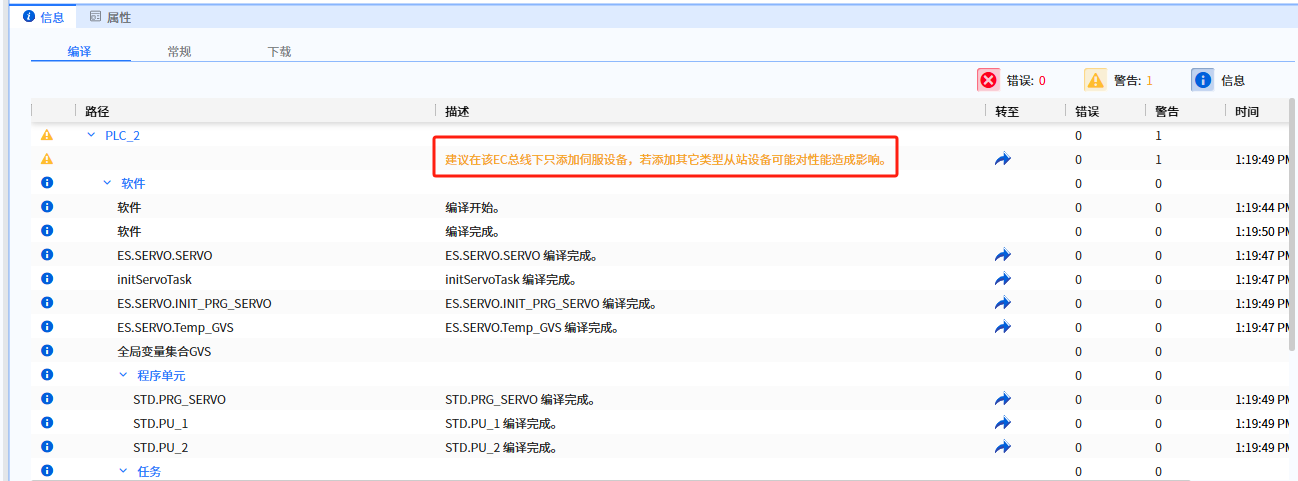
Task: Select the orange EC bus warning message
Action: click(666, 160)
